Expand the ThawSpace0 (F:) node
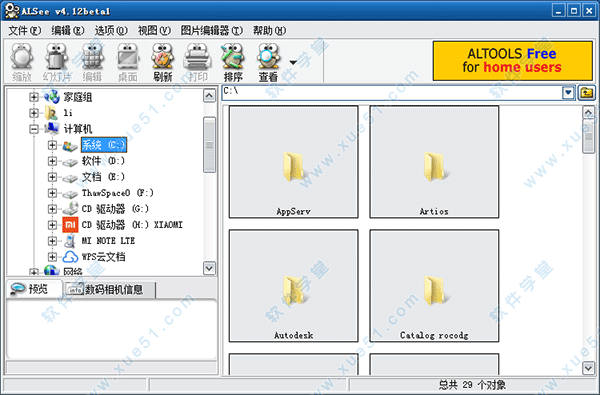The width and height of the screenshot is (600, 395). (52, 193)
